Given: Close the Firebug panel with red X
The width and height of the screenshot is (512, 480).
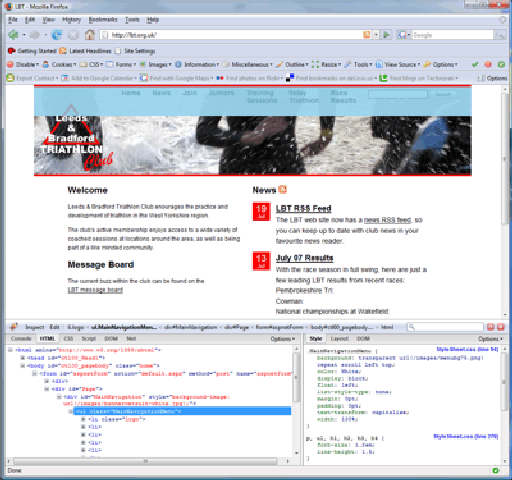Looking at the screenshot, I should click(501, 327).
